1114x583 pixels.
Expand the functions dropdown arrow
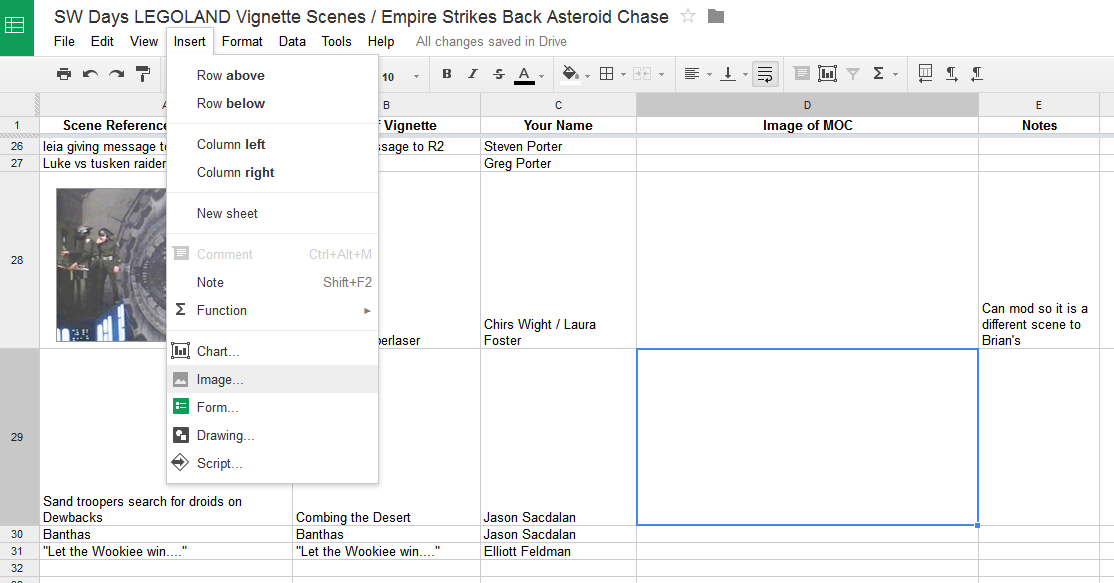[x=895, y=75]
